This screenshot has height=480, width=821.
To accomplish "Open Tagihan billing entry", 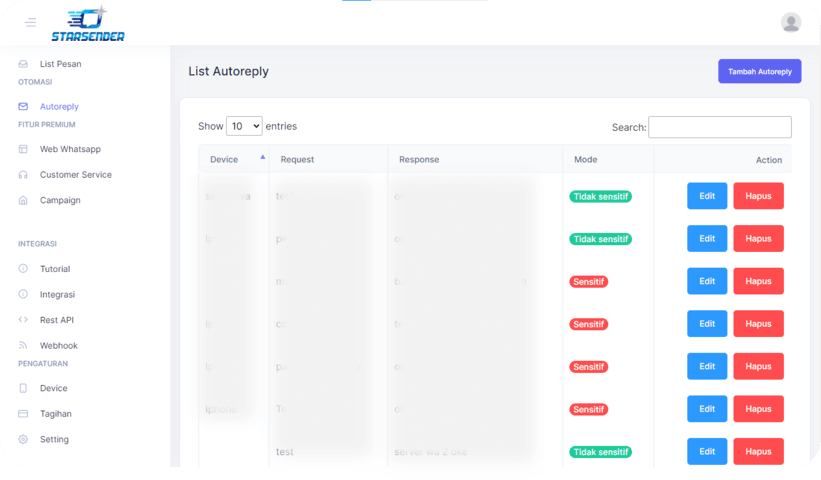I will [x=56, y=414].
